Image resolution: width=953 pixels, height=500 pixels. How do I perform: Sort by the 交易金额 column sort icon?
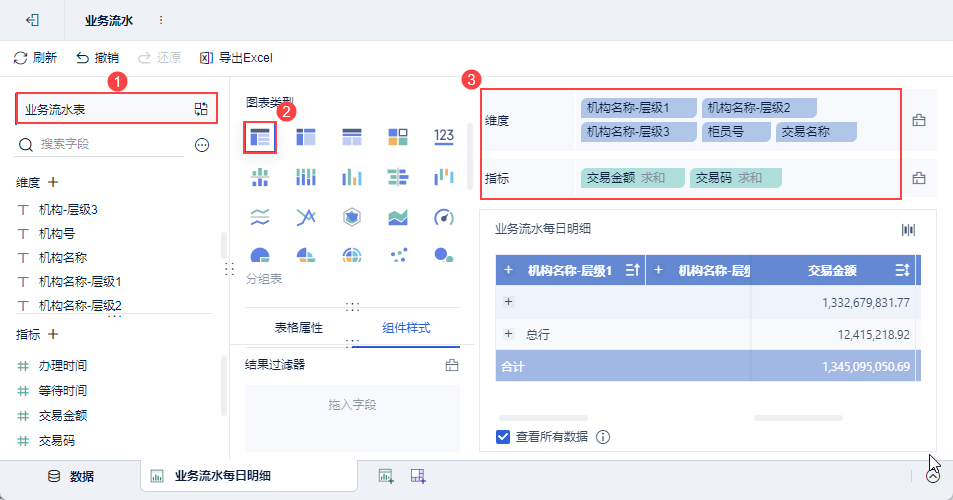tap(901, 270)
